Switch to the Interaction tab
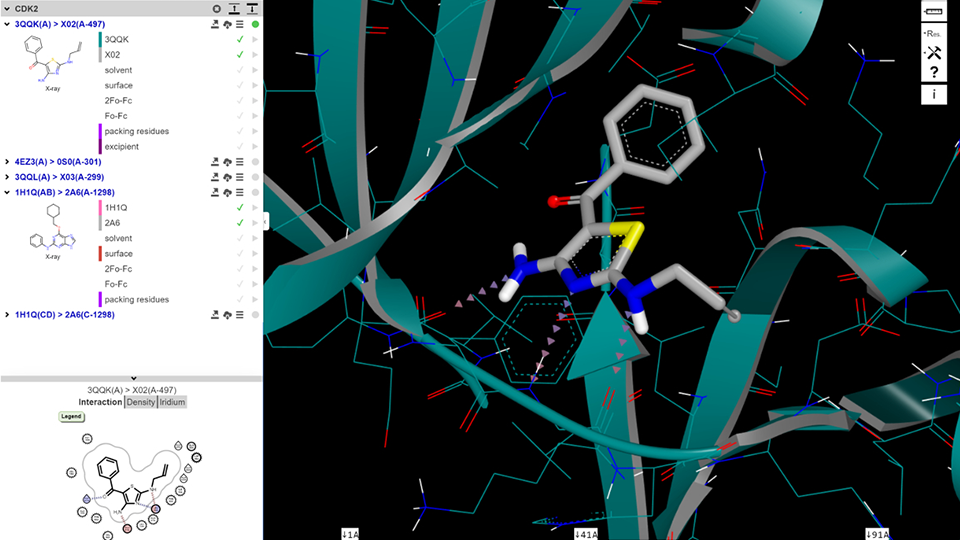Viewport: 960px width, 540px height. (100, 402)
